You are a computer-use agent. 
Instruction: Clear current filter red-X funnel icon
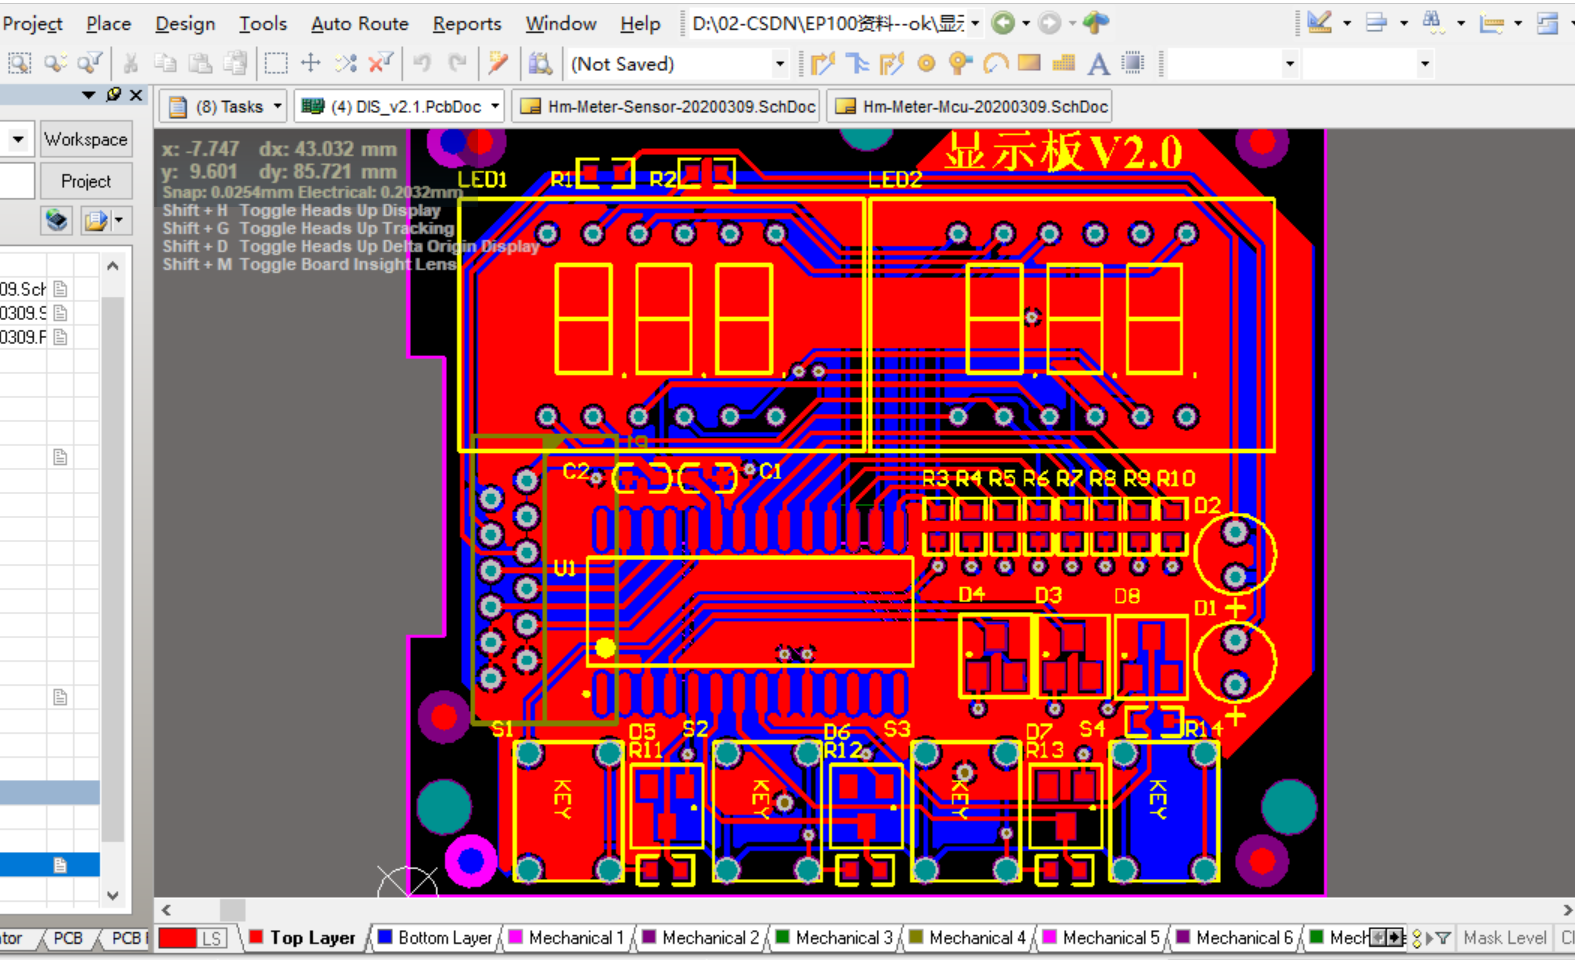point(380,64)
